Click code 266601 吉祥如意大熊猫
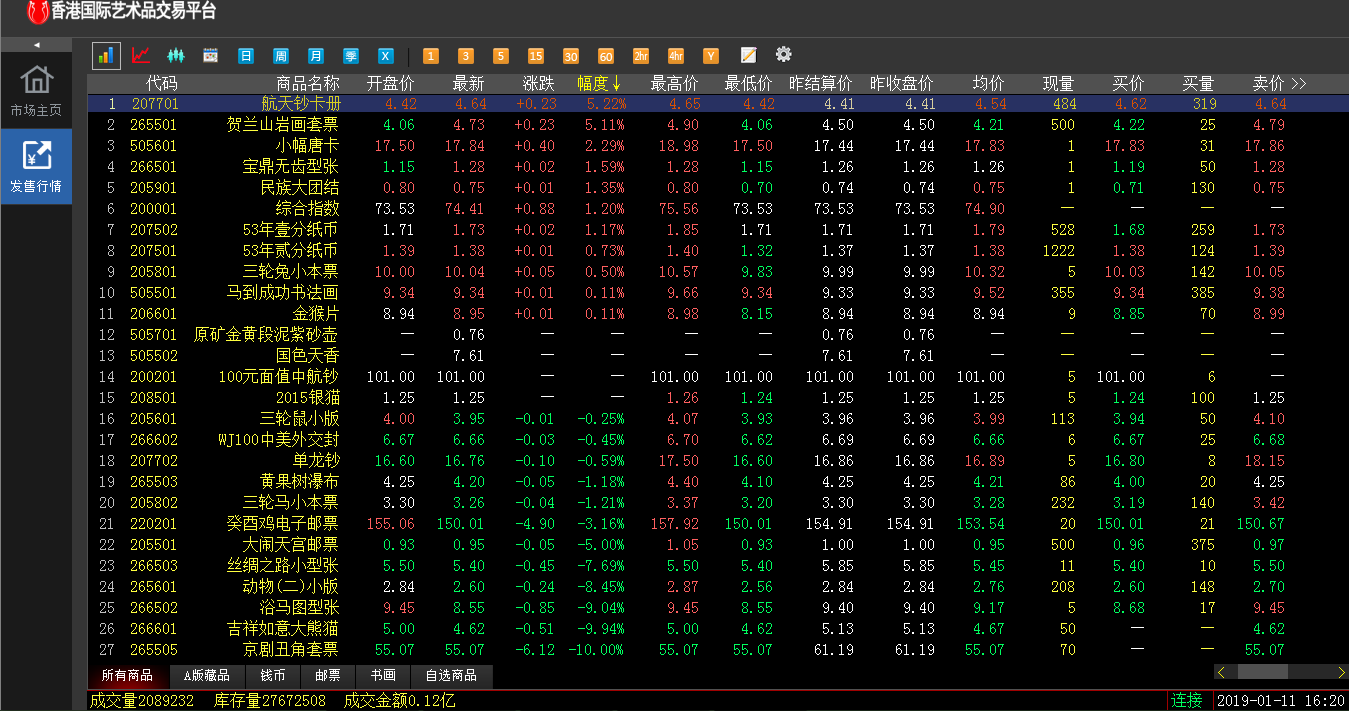The width and height of the screenshot is (1349, 711). (153, 629)
